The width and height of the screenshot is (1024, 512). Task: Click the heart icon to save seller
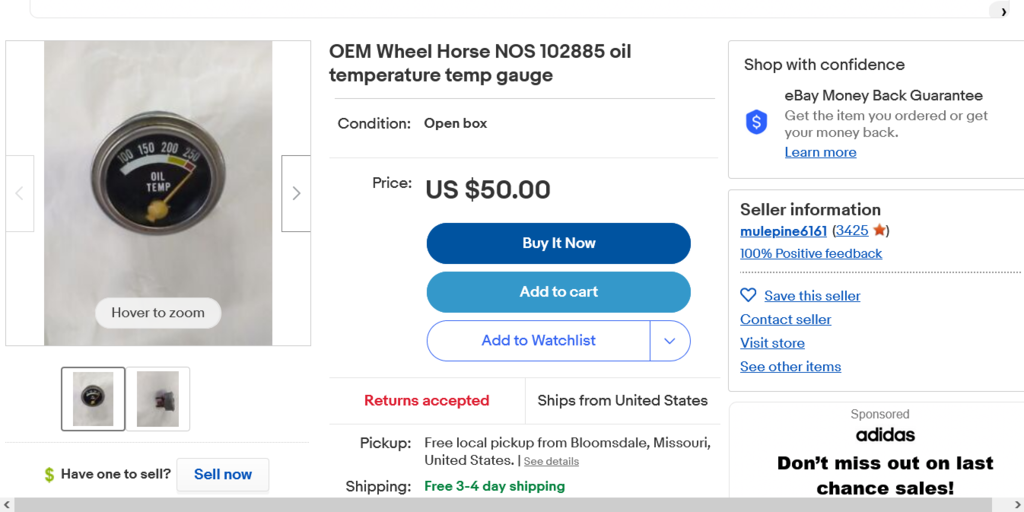tap(748, 295)
